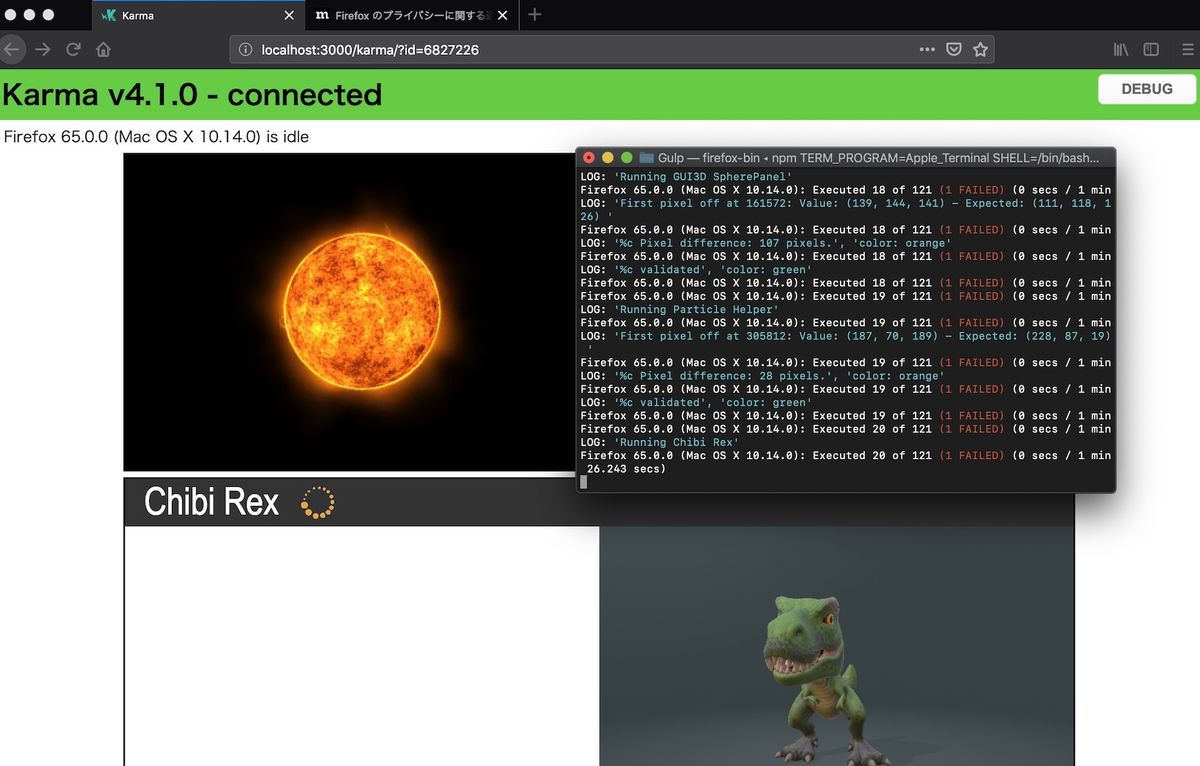Go back with the browser back arrow

[10, 49]
